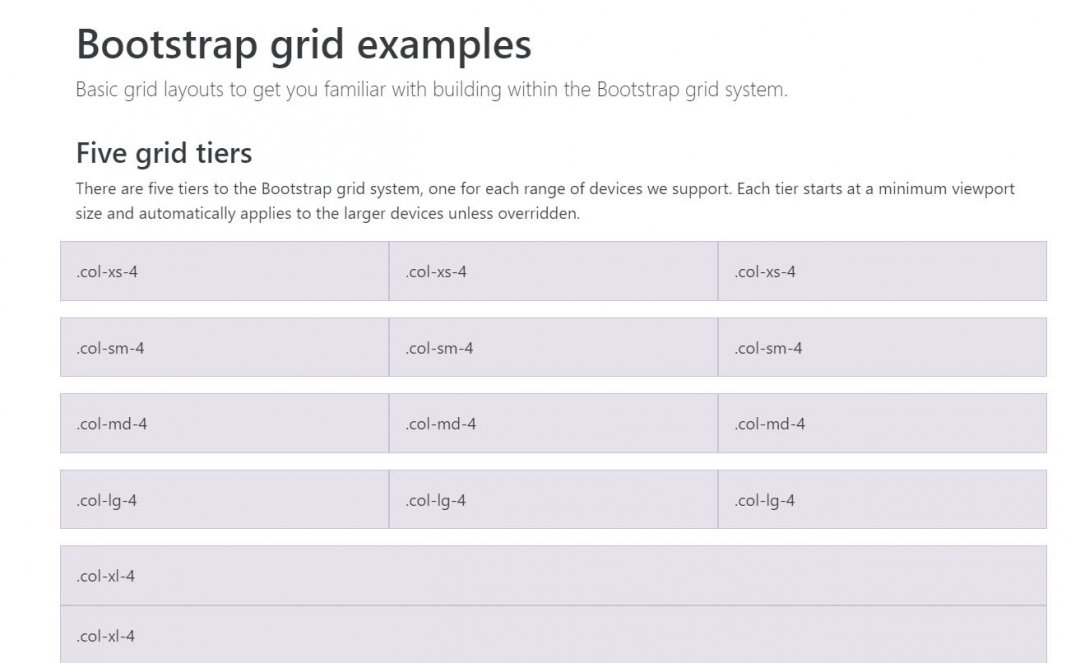Screen dimensions: 1080x663
Task: Click the Five grid tiers heading
Action: 164,153
